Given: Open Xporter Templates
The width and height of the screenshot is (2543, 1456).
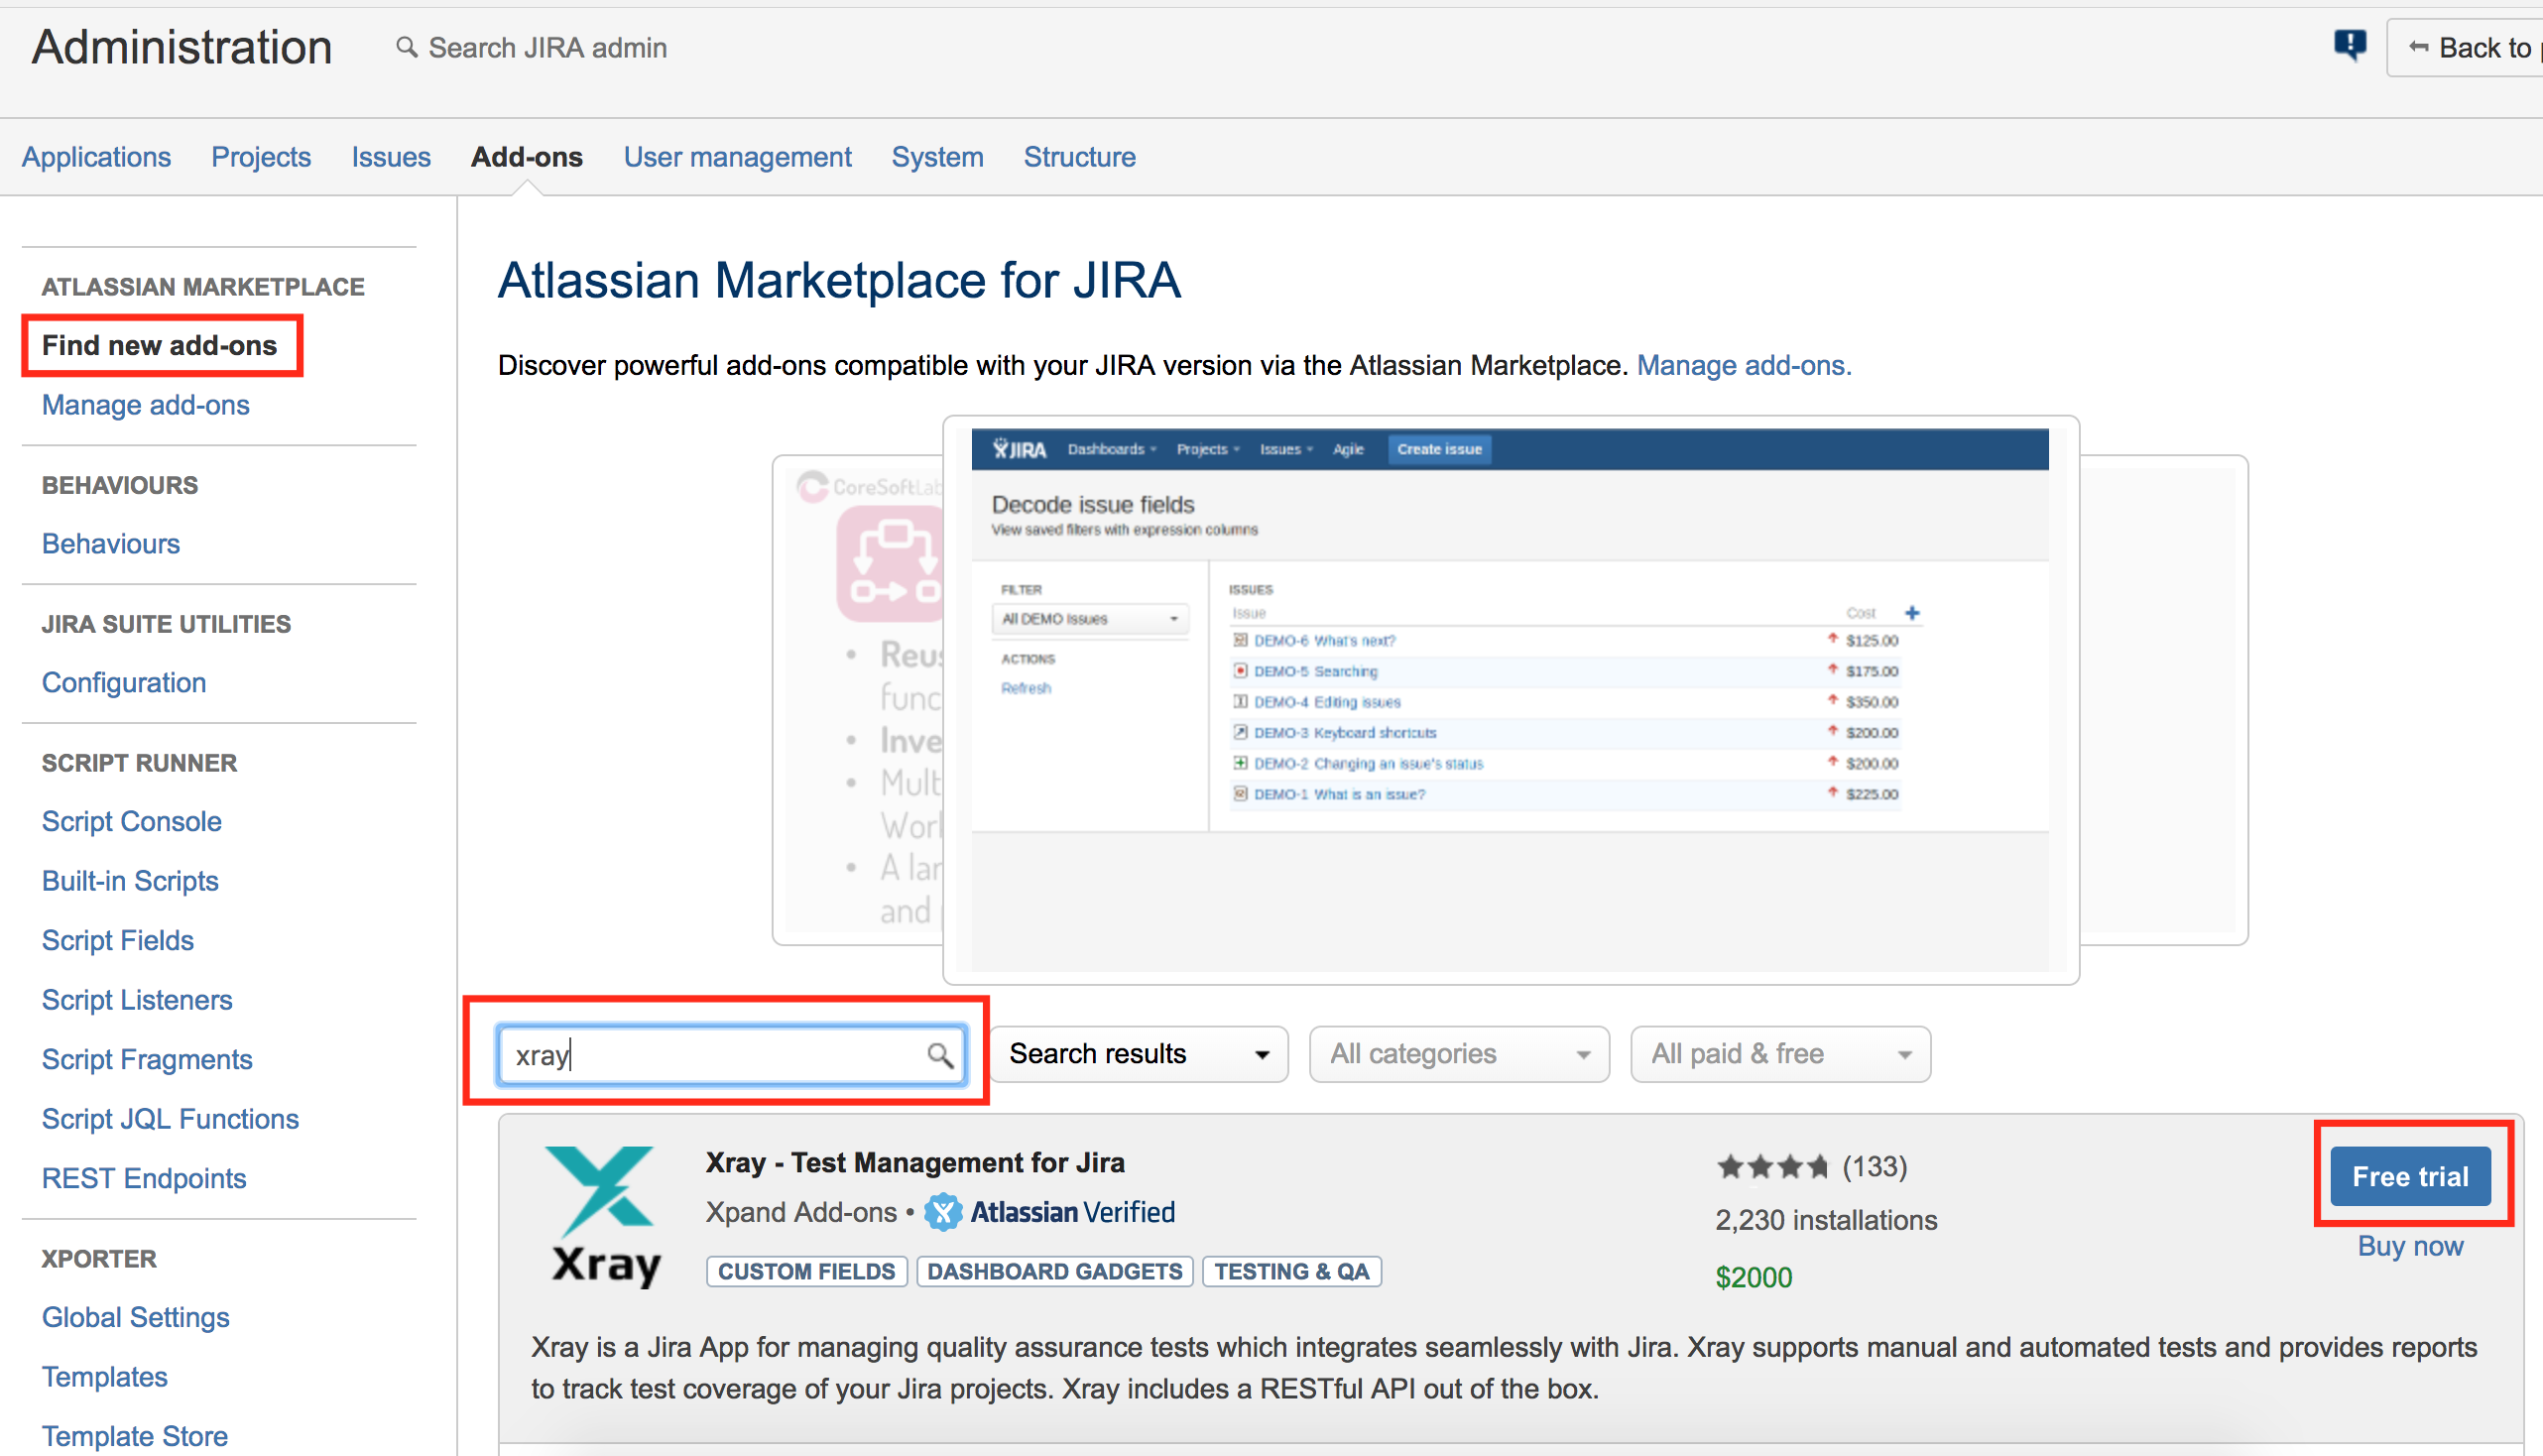Looking at the screenshot, I should [x=105, y=1377].
